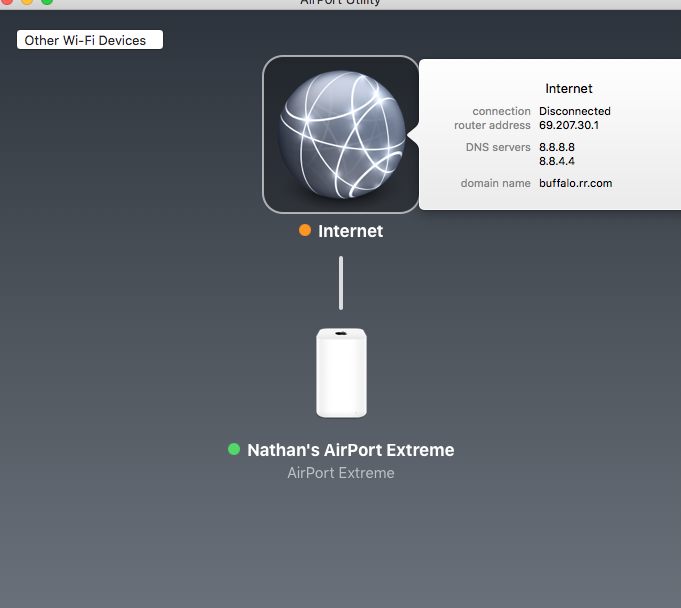Click the "Internet" label under the globe
The width and height of the screenshot is (681, 608).
click(x=350, y=231)
